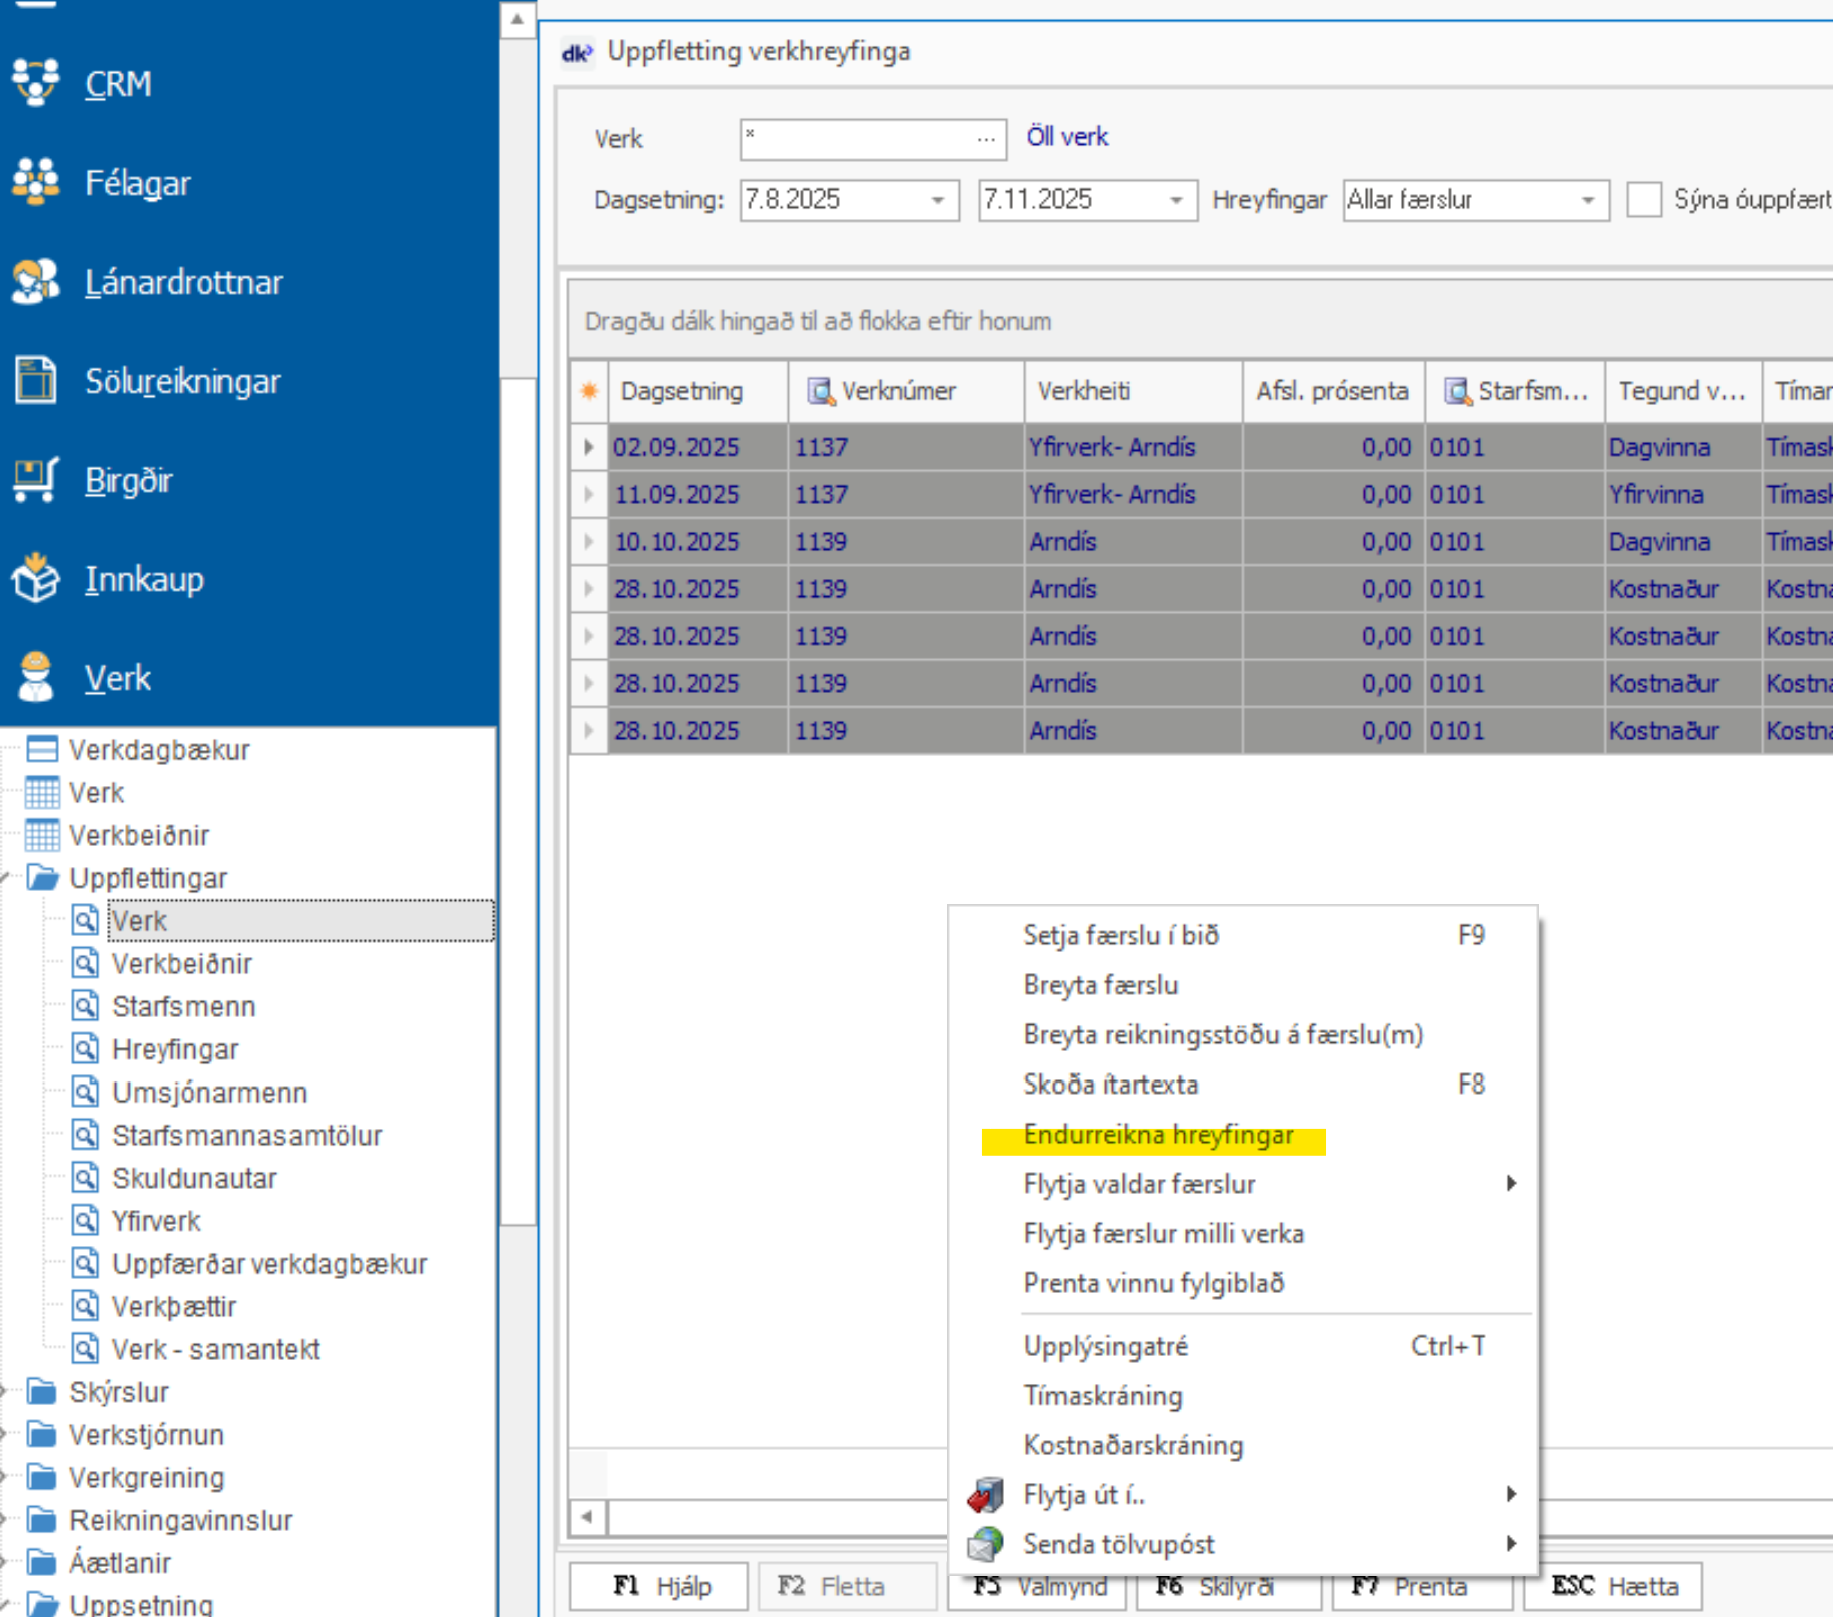Choose Endurreikna hreyfingar from context menu
Image resolution: width=1833 pixels, height=1617 pixels.
pos(1158,1136)
